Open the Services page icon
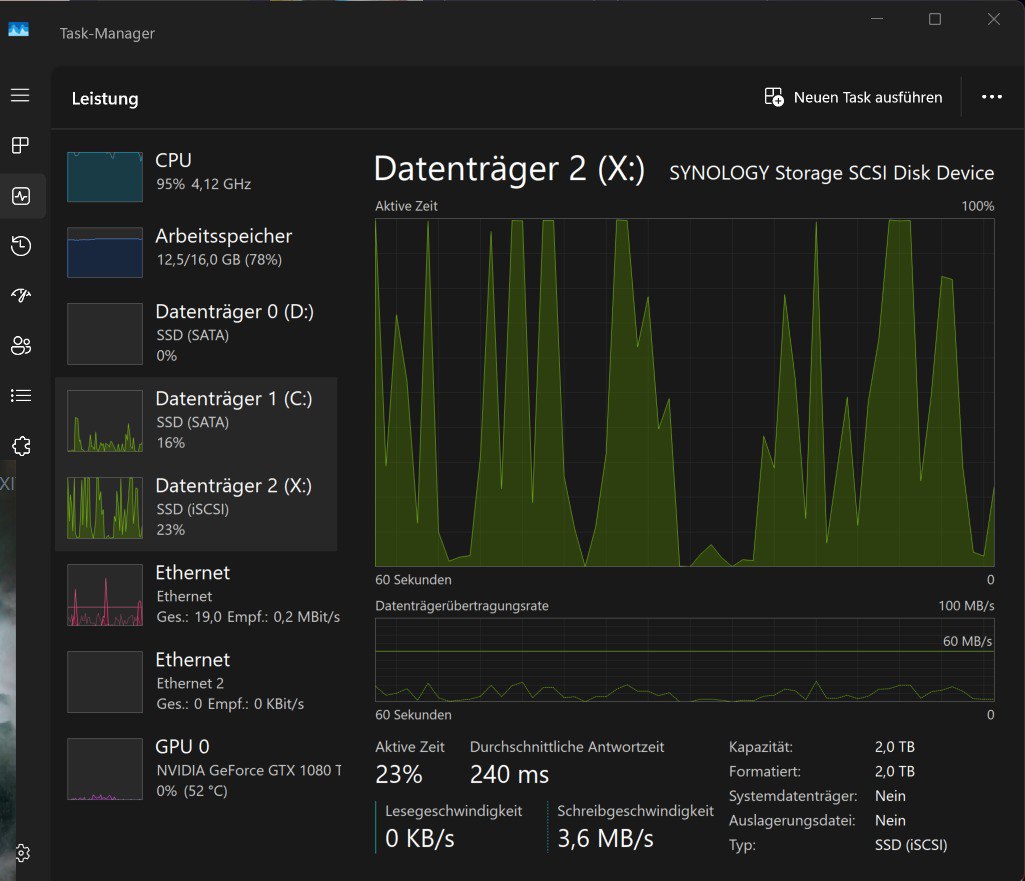 tap(21, 446)
